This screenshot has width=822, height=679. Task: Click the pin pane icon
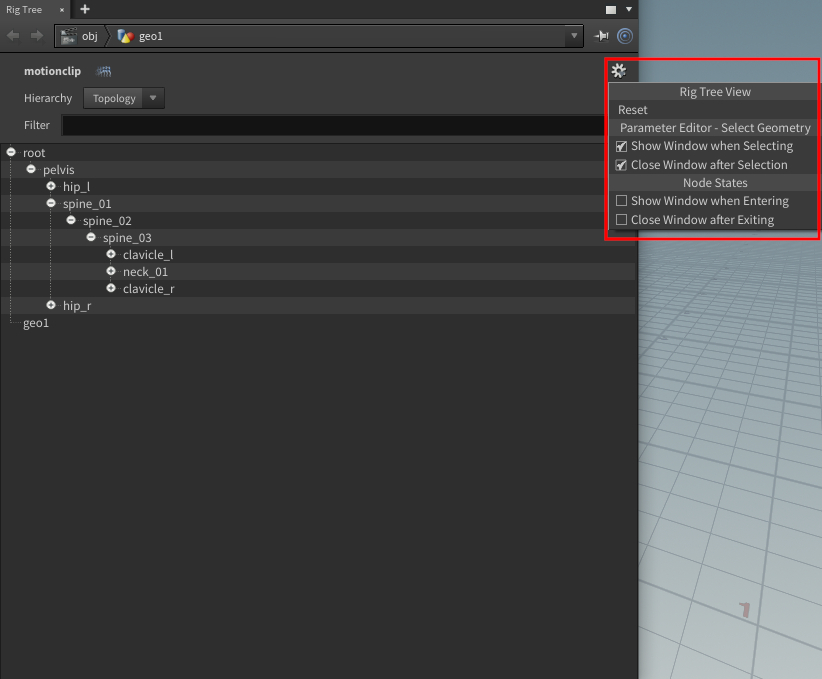(x=601, y=36)
